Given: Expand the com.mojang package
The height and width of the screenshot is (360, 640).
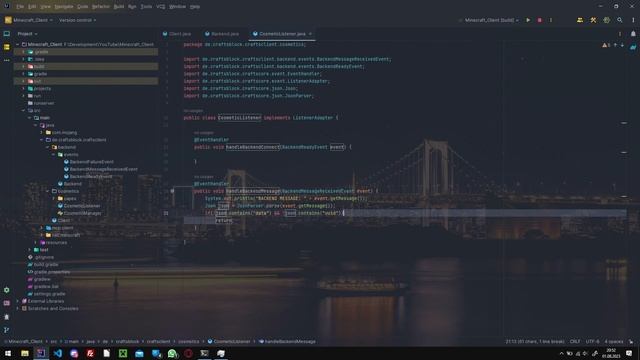Looking at the screenshot, I should (x=41, y=132).
